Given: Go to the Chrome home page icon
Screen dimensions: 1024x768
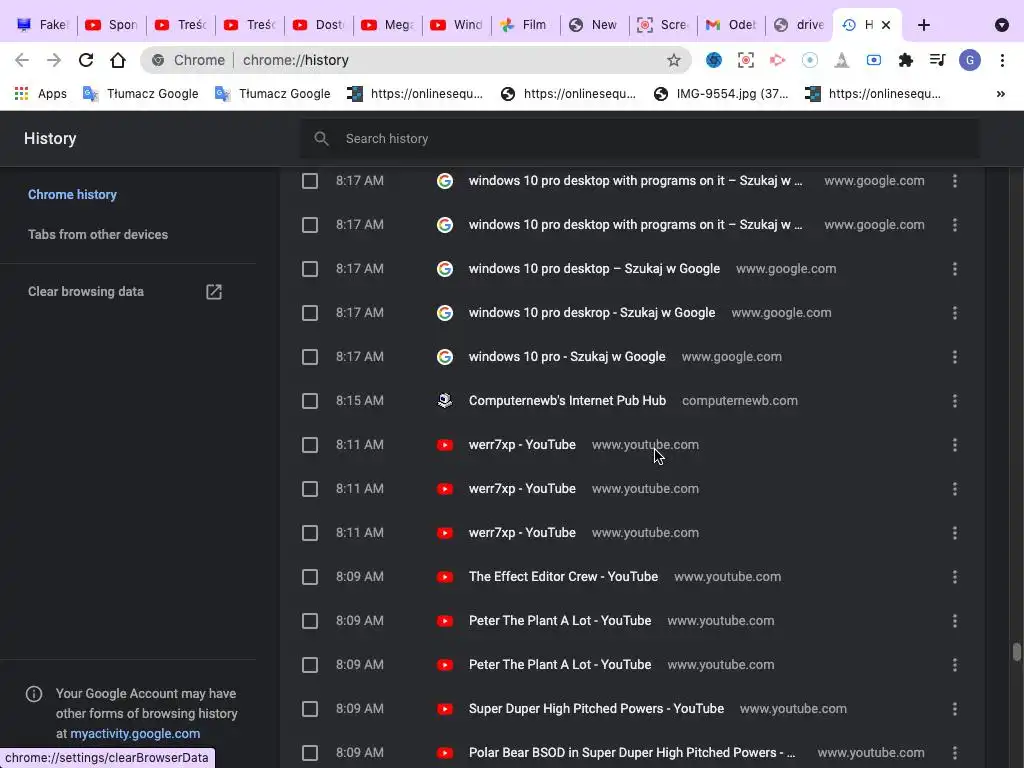Looking at the screenshot, I should point(118,60).
